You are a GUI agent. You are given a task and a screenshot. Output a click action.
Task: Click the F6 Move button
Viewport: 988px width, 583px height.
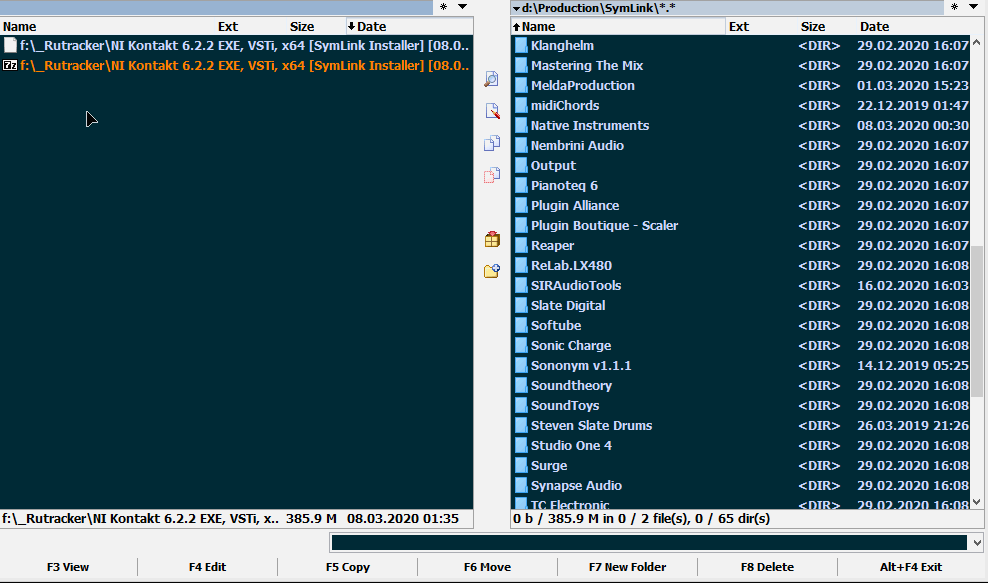pyautogui.click(x=488, y=567)
